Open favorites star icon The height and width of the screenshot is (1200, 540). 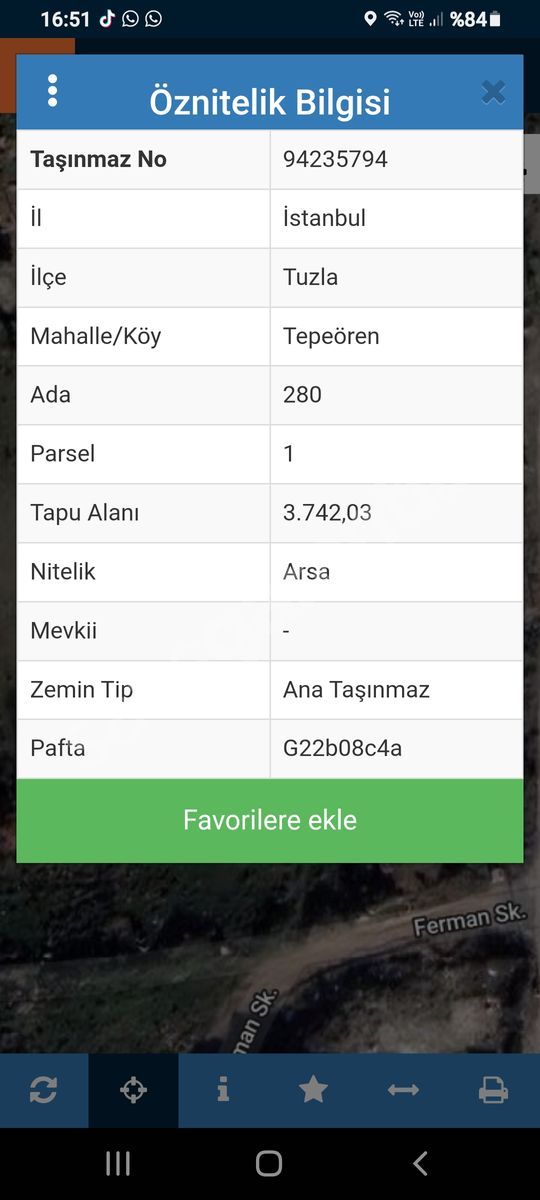(313, 1090)
